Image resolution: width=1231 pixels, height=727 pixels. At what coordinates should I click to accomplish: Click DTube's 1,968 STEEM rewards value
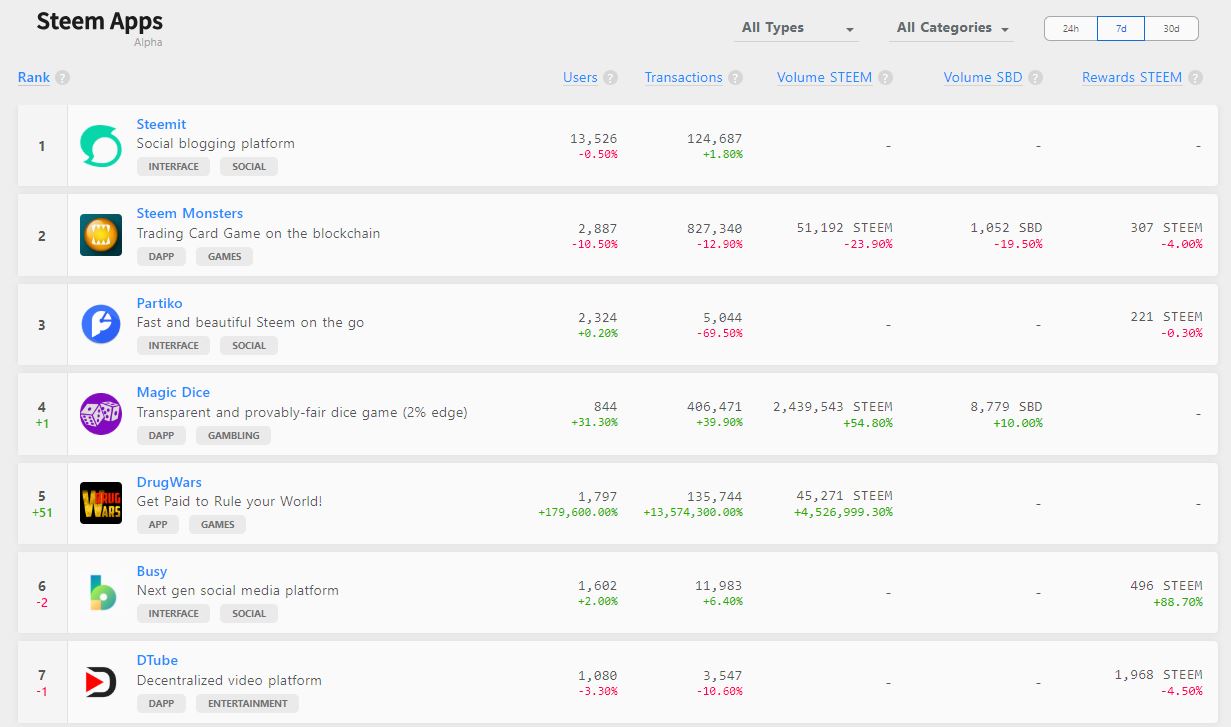[1159, 675]
